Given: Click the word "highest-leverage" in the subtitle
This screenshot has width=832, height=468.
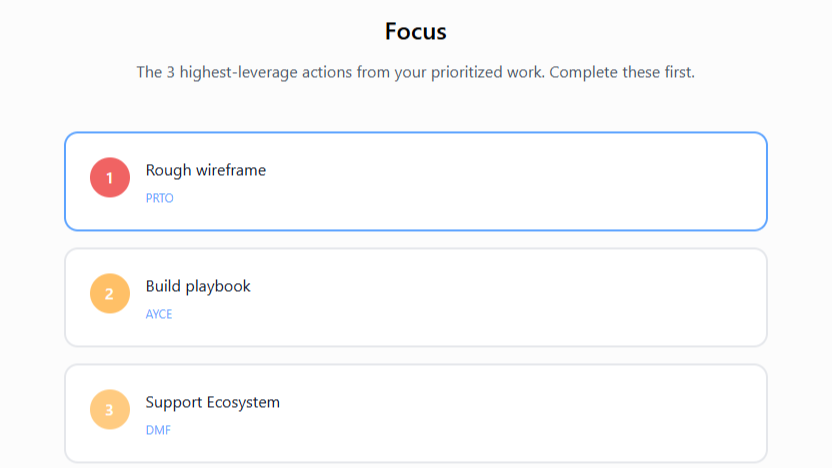Looking at the screenshot, I should point(238,73).
